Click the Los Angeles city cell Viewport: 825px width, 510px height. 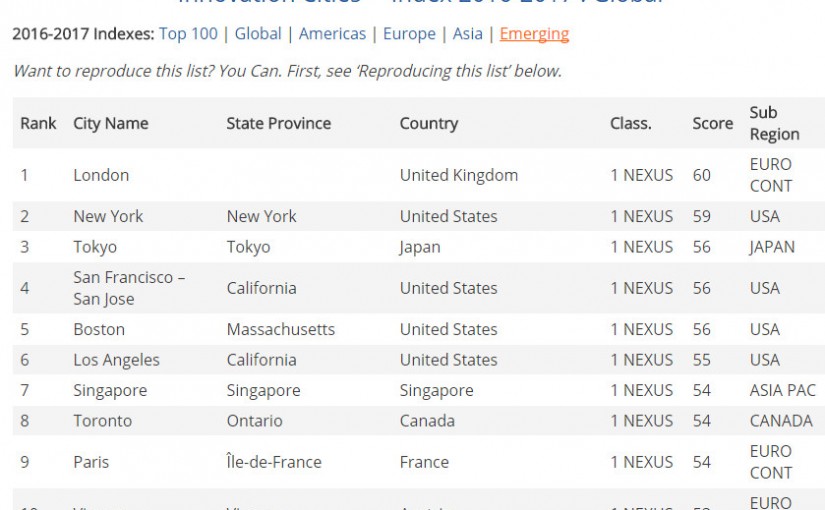pyautogui.click(x=116, y=360)
